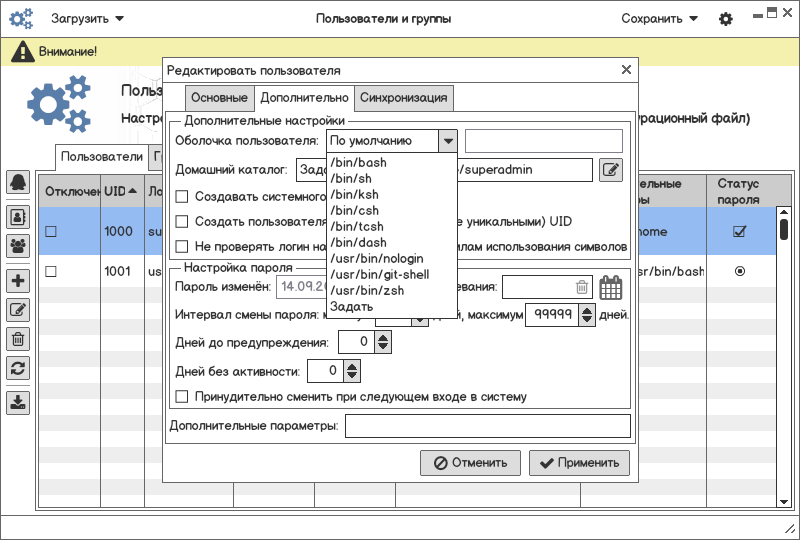Image resolution: width=800 pixels, height=540 pixels.
Task: Click the add user plus icon
Action: coord(18,282)
